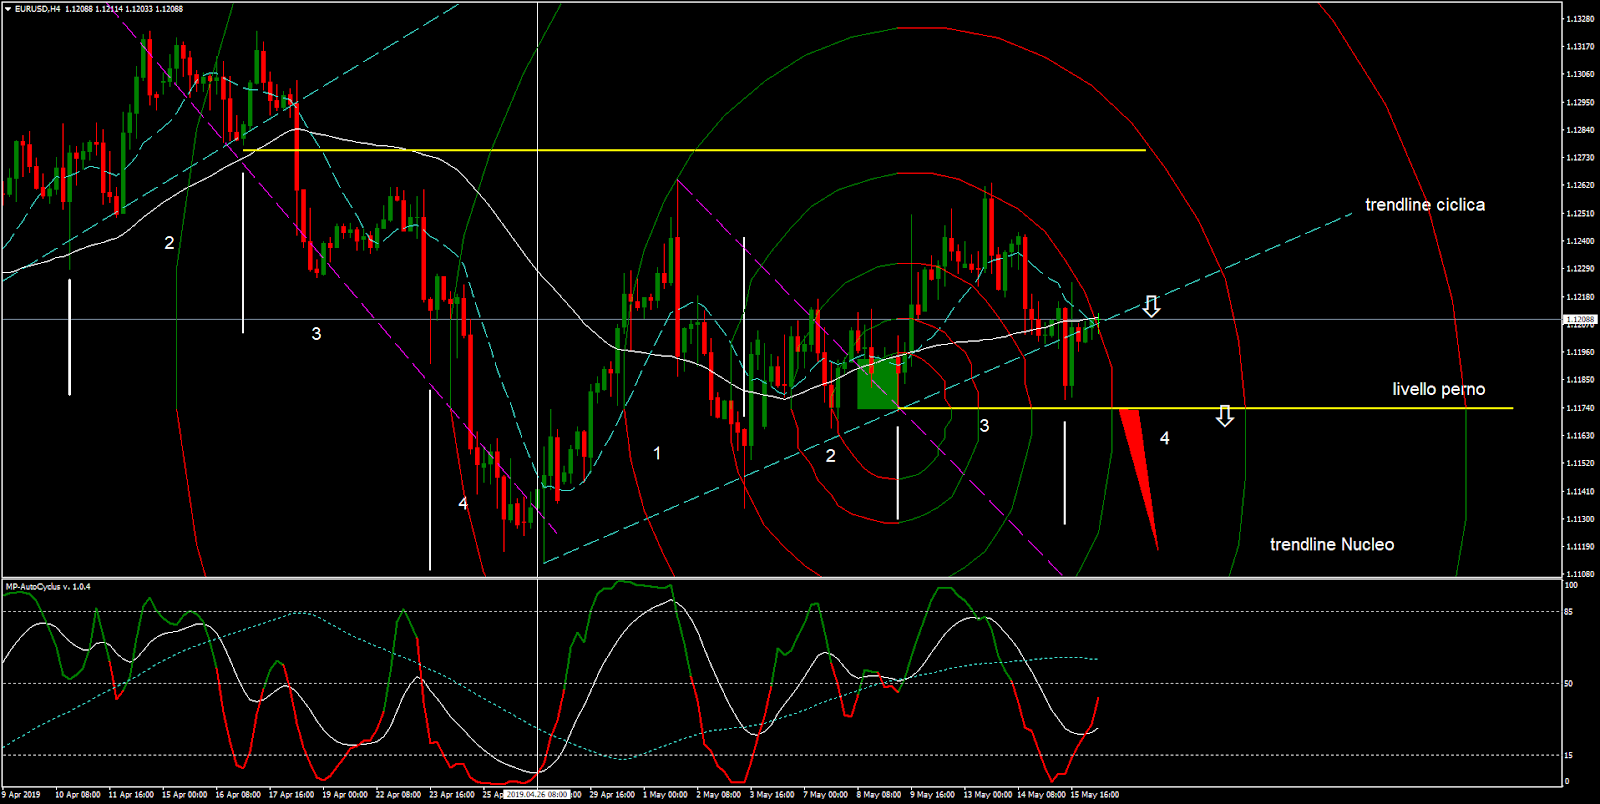Select the green rectangle on the chart
The image size is (1600, 804).
click(x=878, y=385)
